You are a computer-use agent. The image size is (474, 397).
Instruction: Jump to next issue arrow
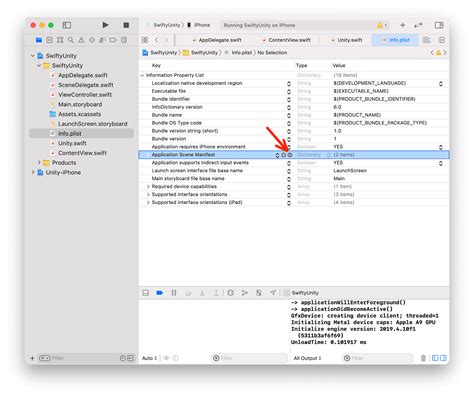(x=445, y=52)
